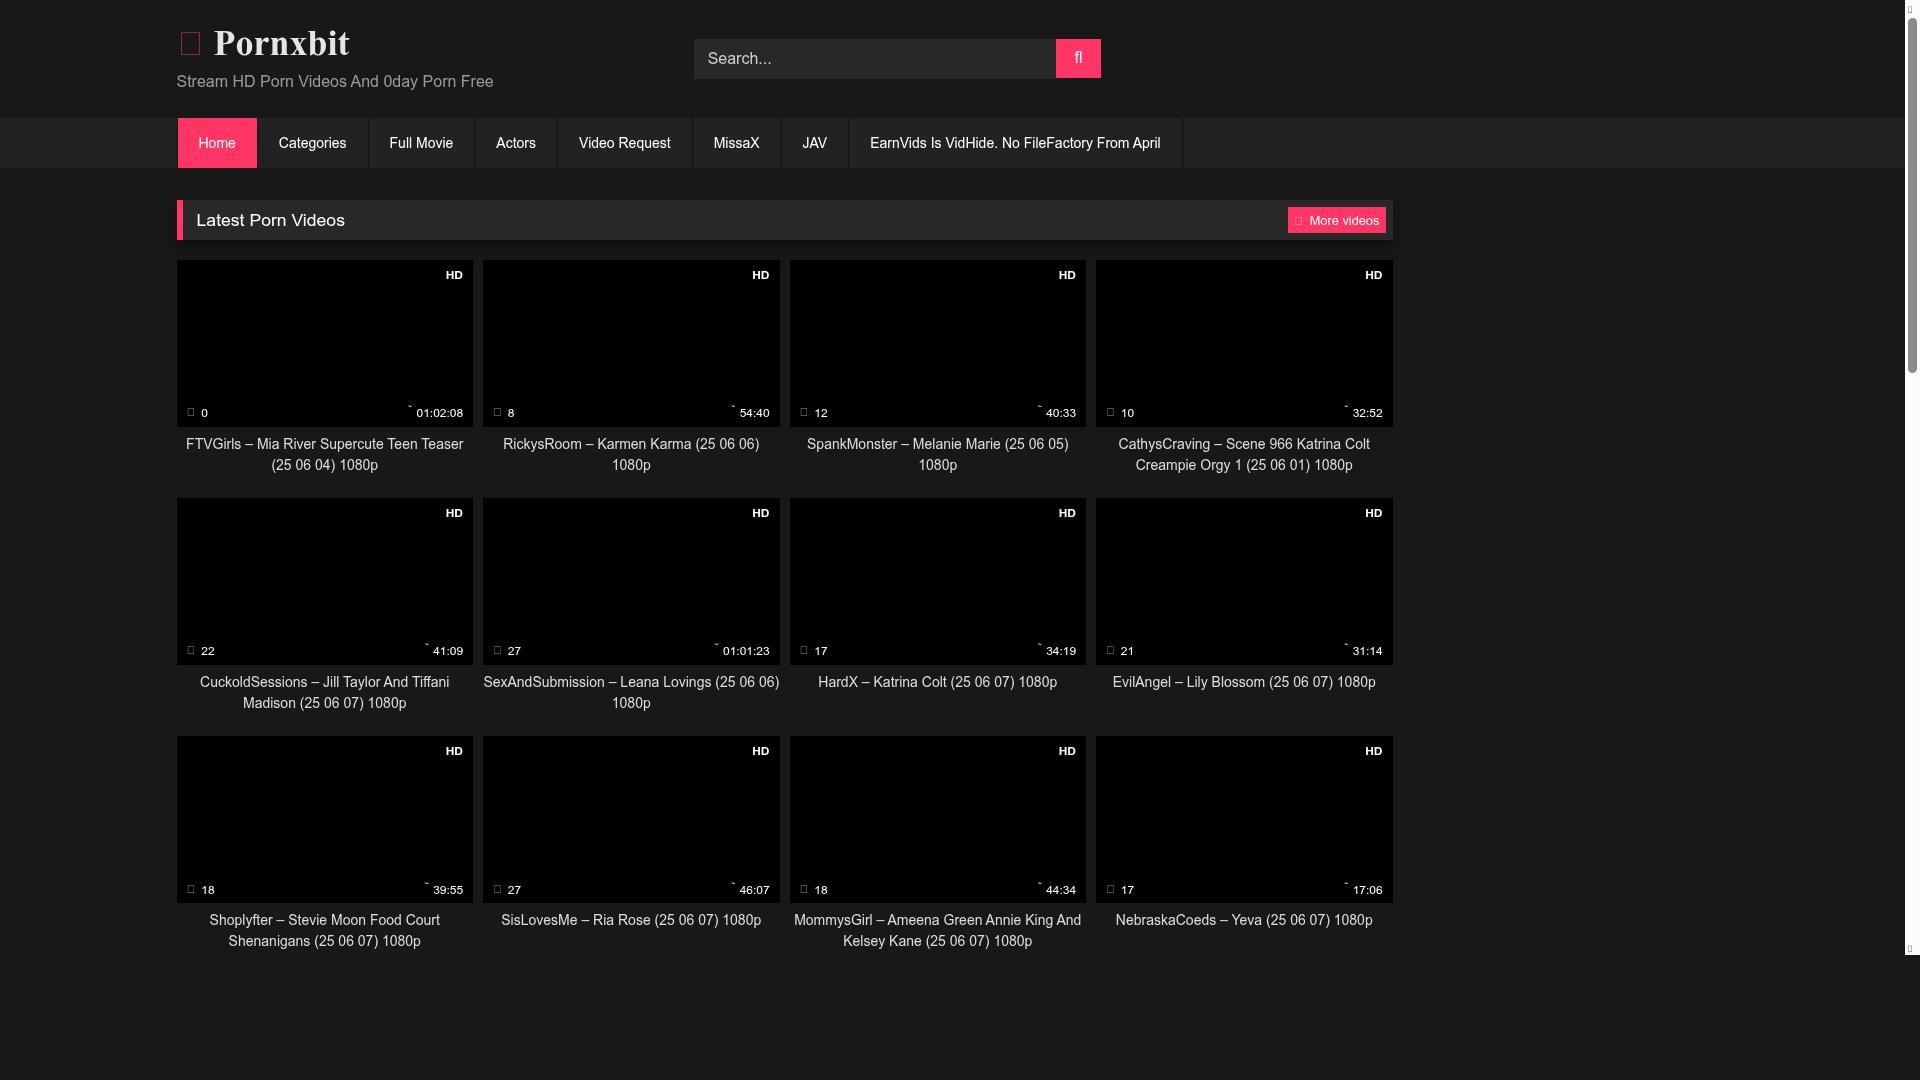Switch to the JAV section

tap(814, 143)
